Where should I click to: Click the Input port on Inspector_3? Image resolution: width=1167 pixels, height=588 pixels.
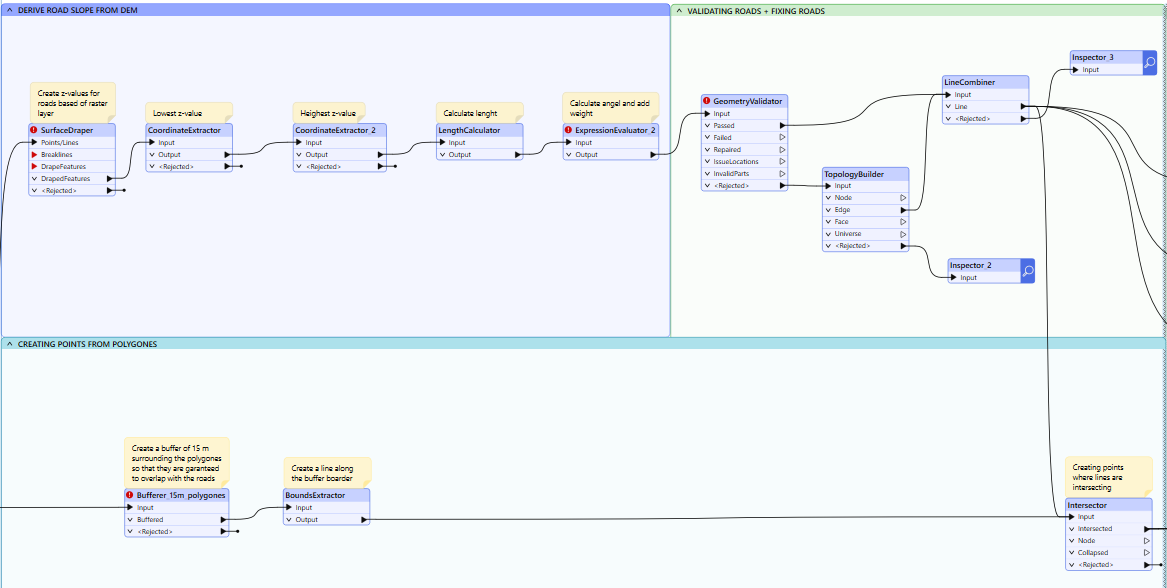[x=1107, y=70]
